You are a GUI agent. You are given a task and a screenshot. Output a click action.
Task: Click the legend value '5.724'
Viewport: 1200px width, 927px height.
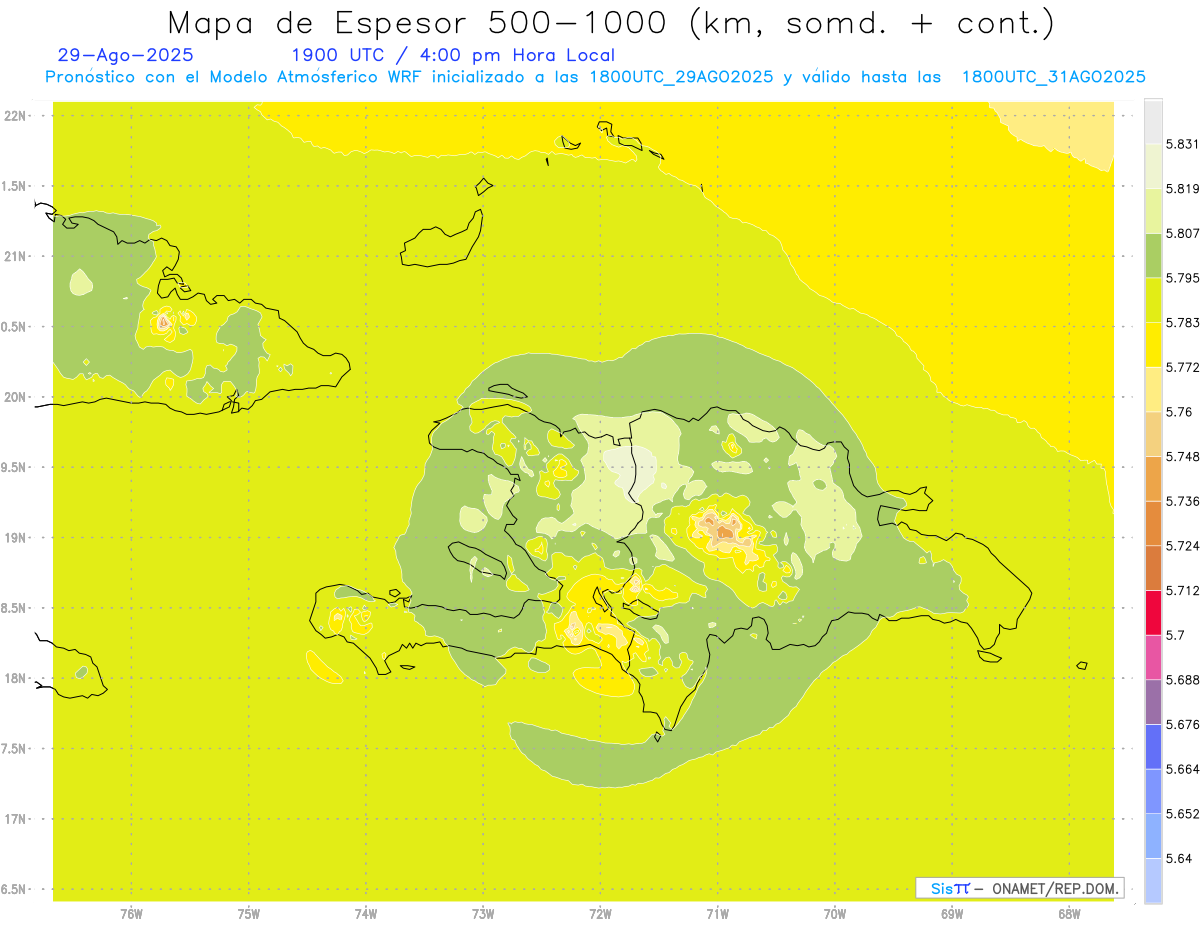click(x=1182, y=546)
